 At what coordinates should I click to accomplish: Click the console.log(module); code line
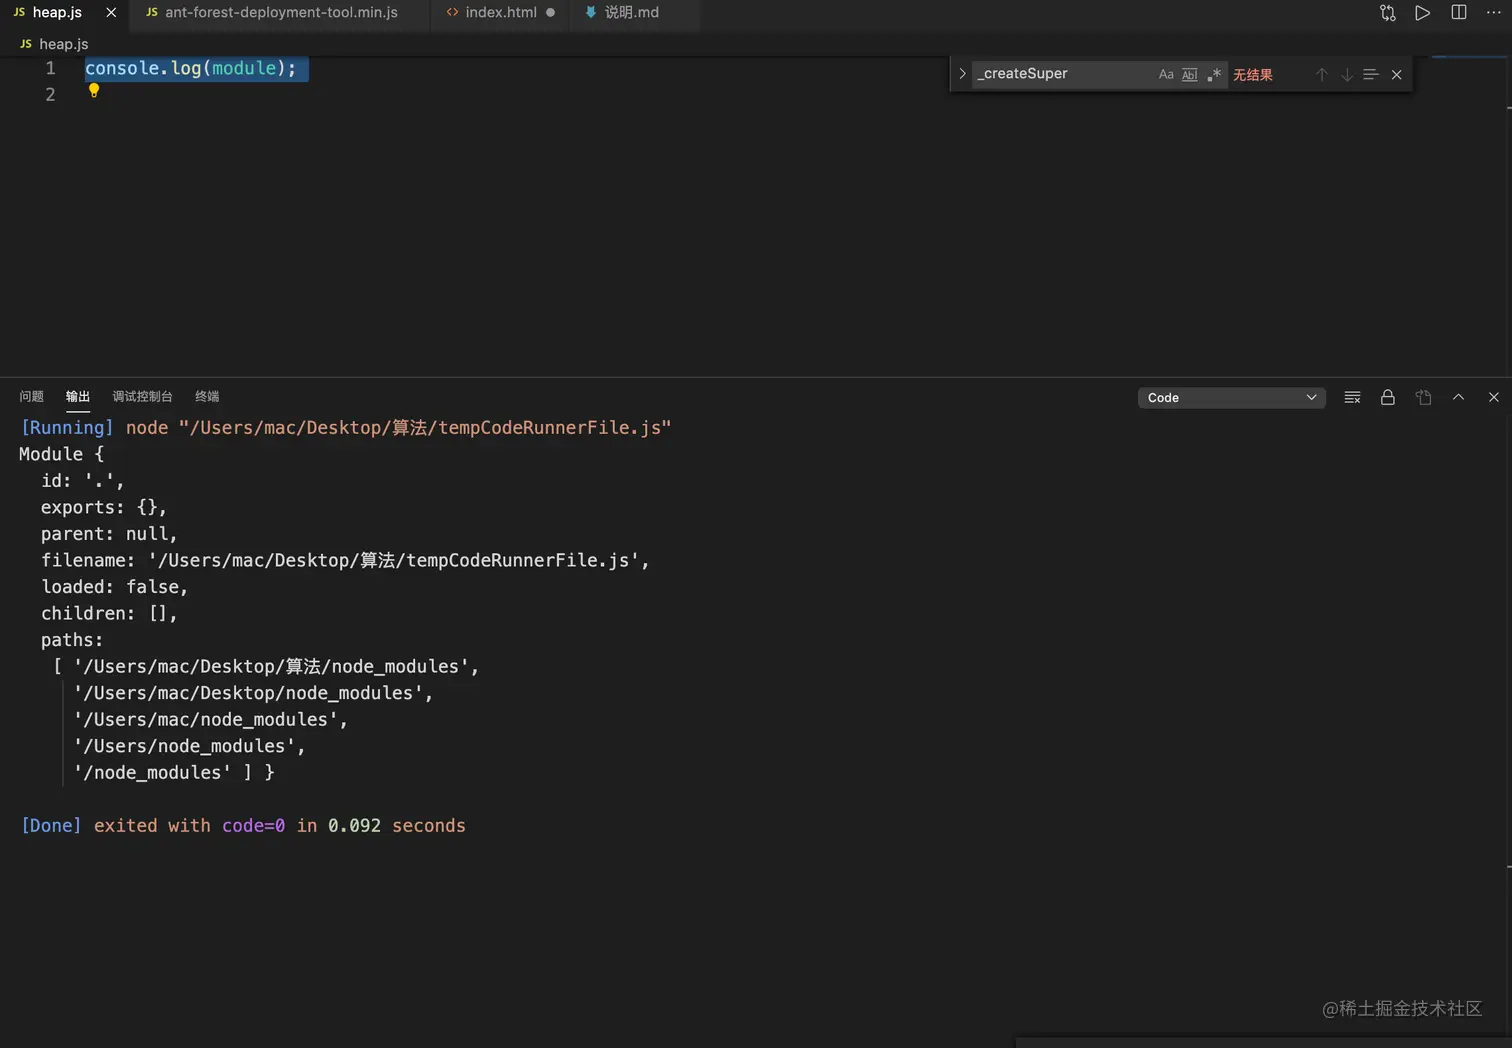[x=191, y=68]
